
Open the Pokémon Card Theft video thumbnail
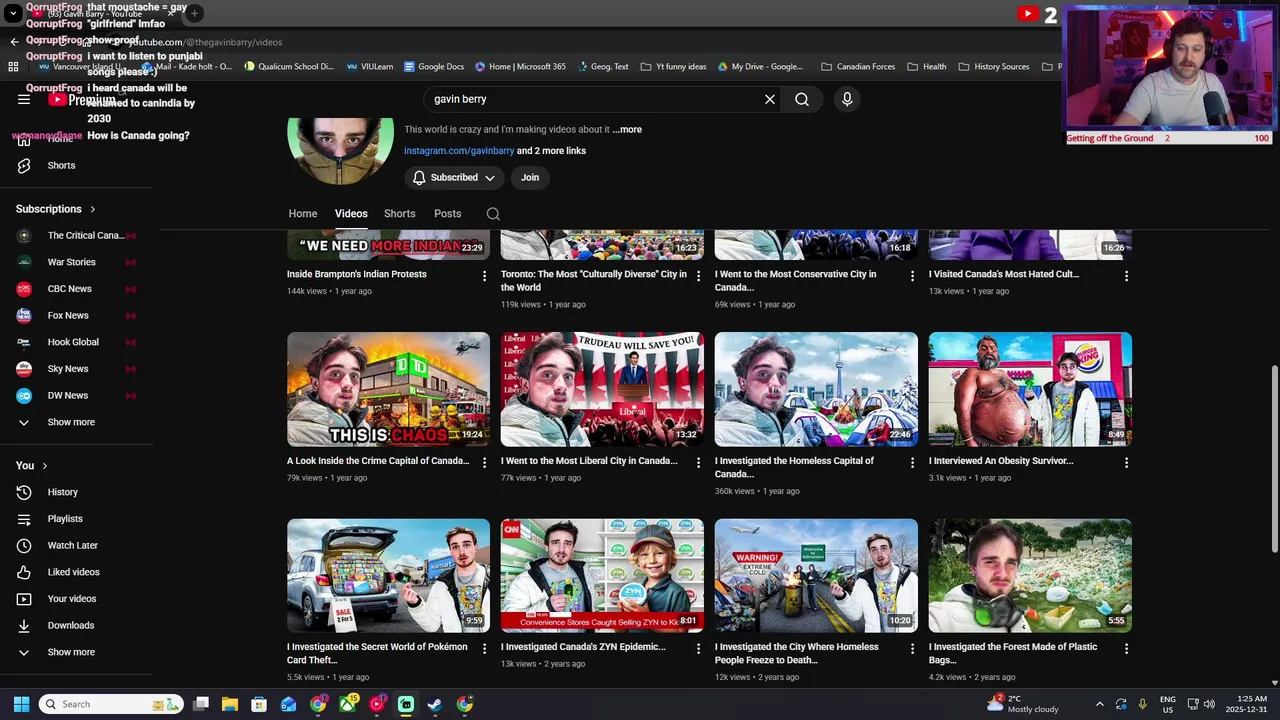tap(388, 575)
